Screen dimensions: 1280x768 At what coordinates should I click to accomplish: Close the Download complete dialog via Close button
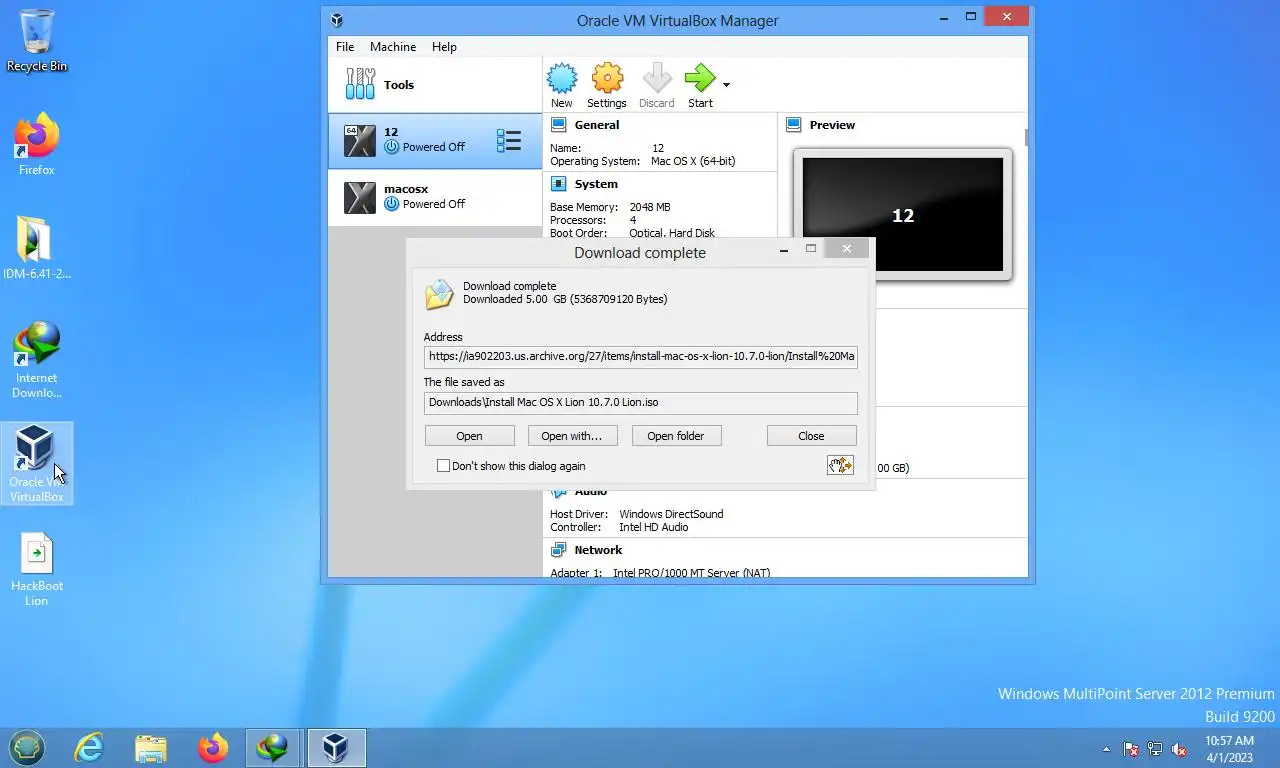click(812, 436)
